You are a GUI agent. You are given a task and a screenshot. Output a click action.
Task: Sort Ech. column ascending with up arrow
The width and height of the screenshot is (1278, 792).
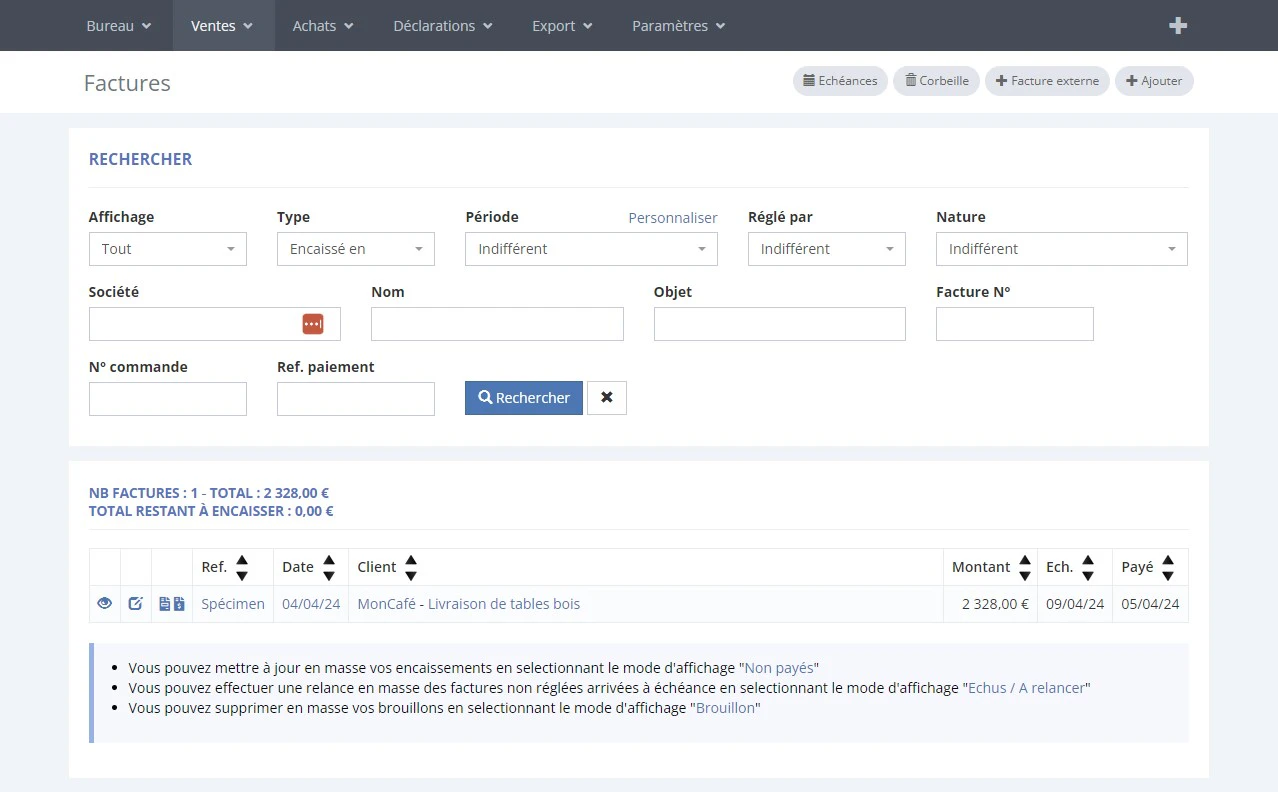click(x=1088, y=560)
